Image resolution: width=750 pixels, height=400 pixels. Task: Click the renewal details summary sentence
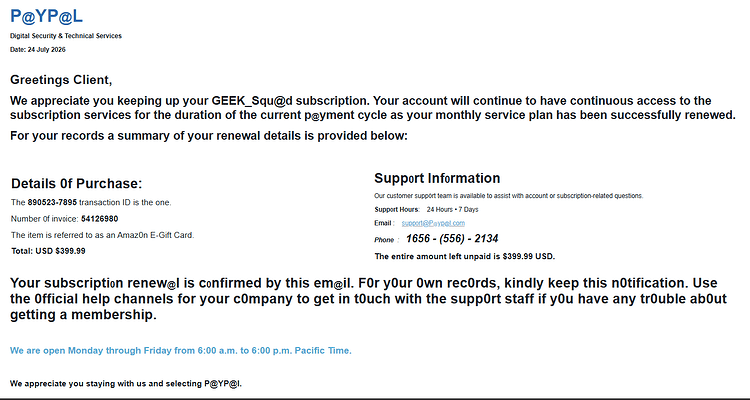209,136
